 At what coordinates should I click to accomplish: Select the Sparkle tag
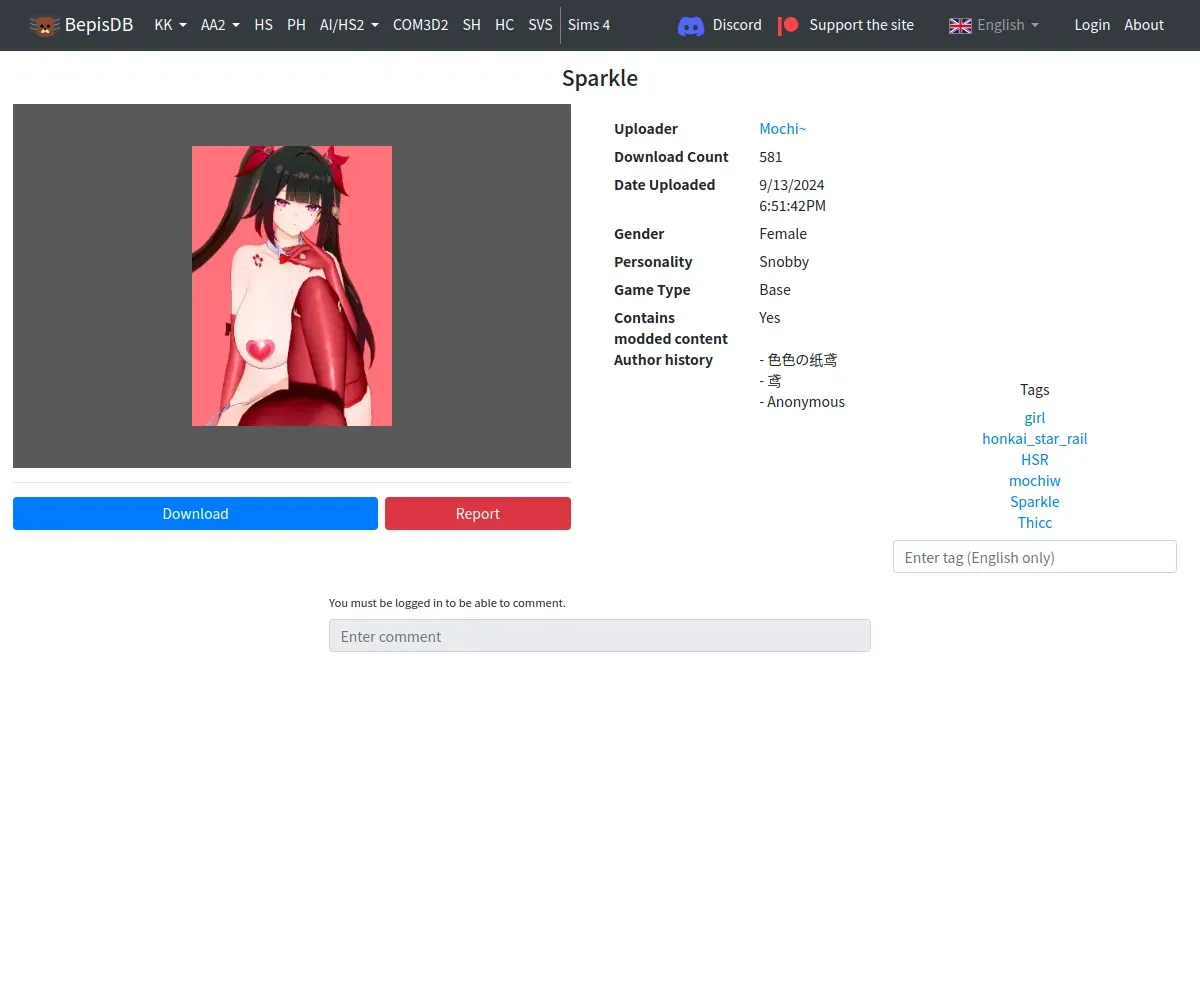point(1035,501)
